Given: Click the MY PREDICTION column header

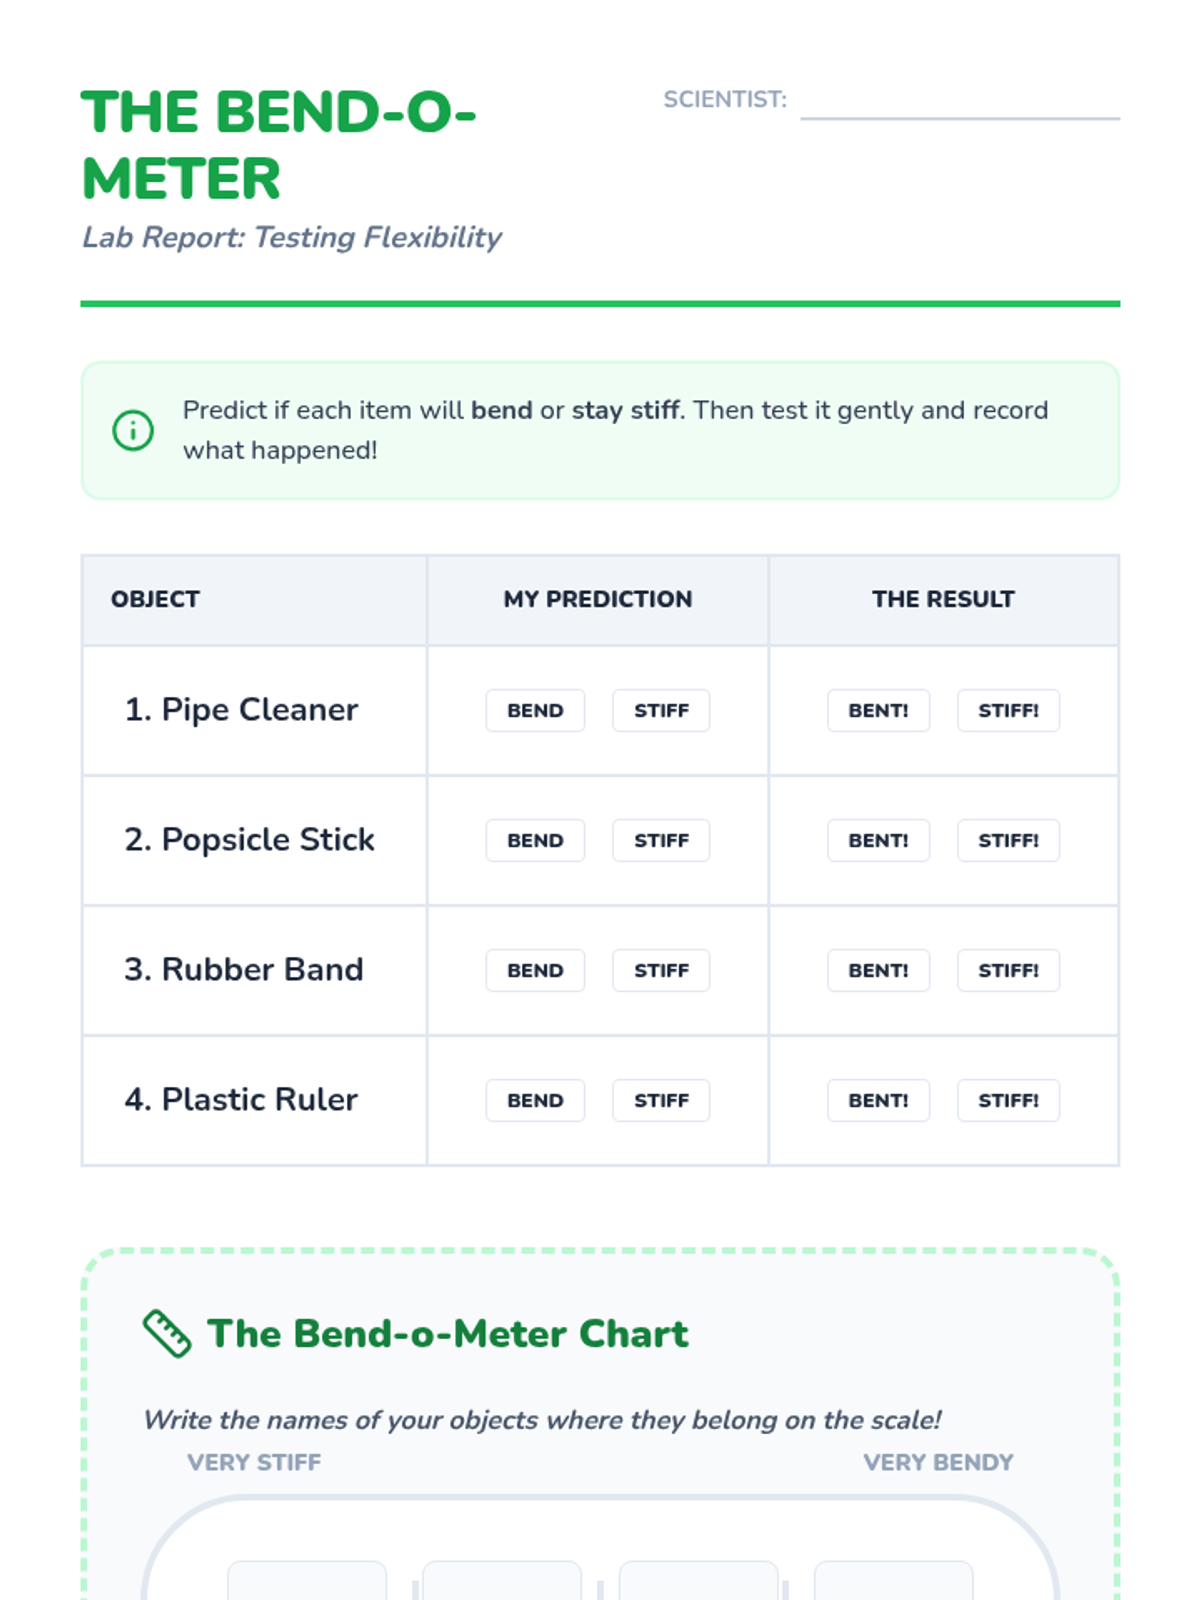Looking at the screenshot, I should pyautogui.click(x=598, y=600).
